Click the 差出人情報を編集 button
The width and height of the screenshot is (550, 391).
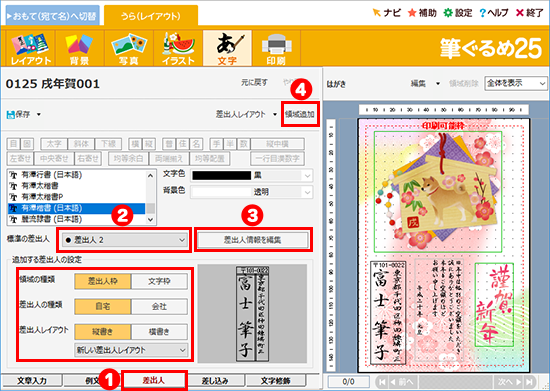point(253,240)
